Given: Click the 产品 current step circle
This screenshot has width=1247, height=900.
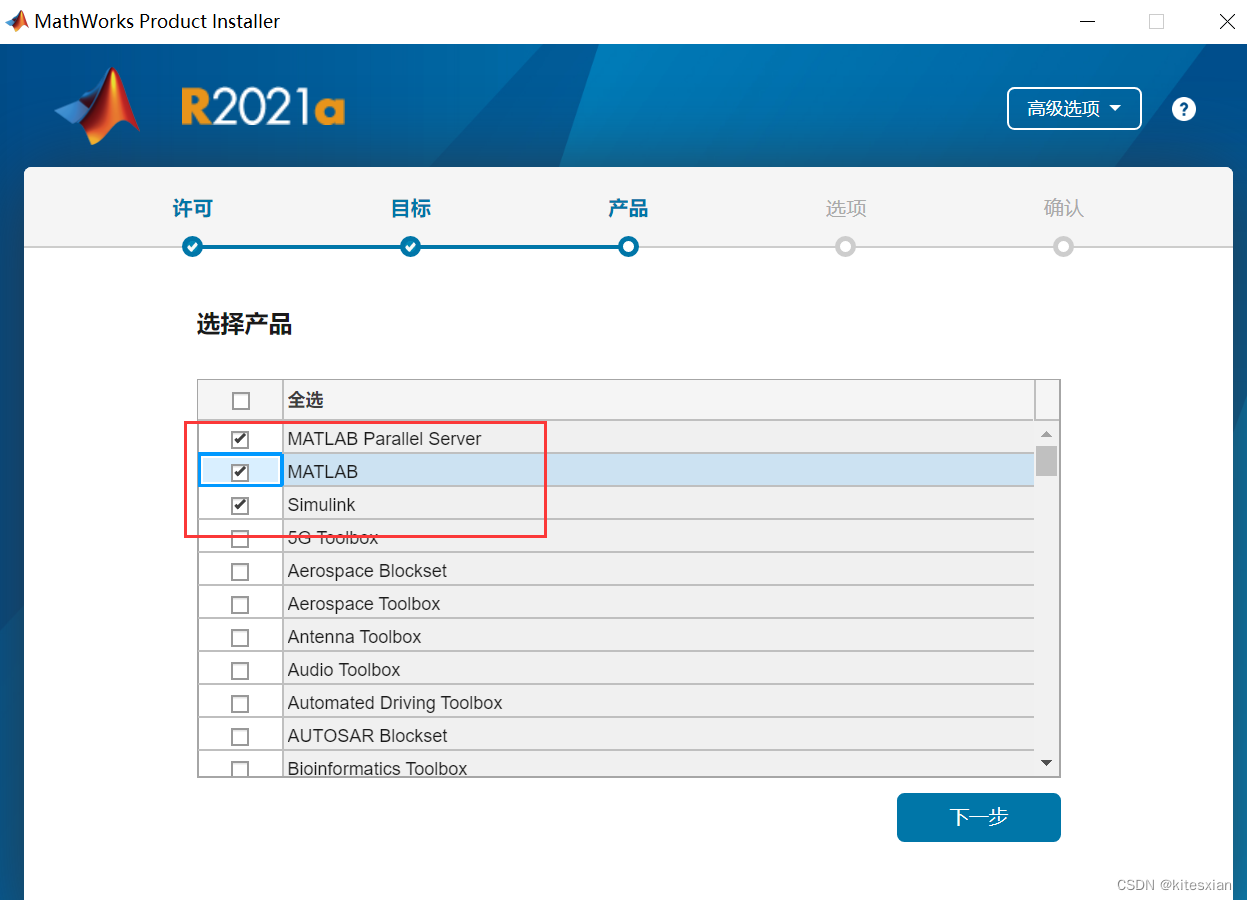Looking at the screenshot, I should (x=628, y=246).
